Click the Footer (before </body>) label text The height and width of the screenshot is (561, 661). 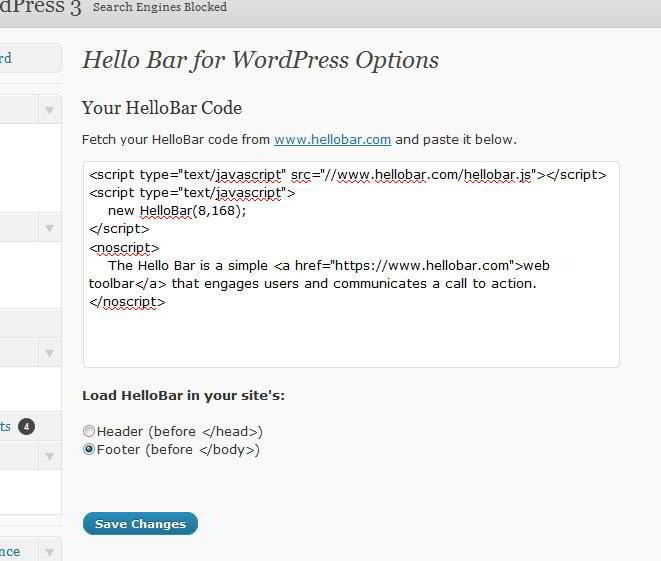tap(178, 450)
